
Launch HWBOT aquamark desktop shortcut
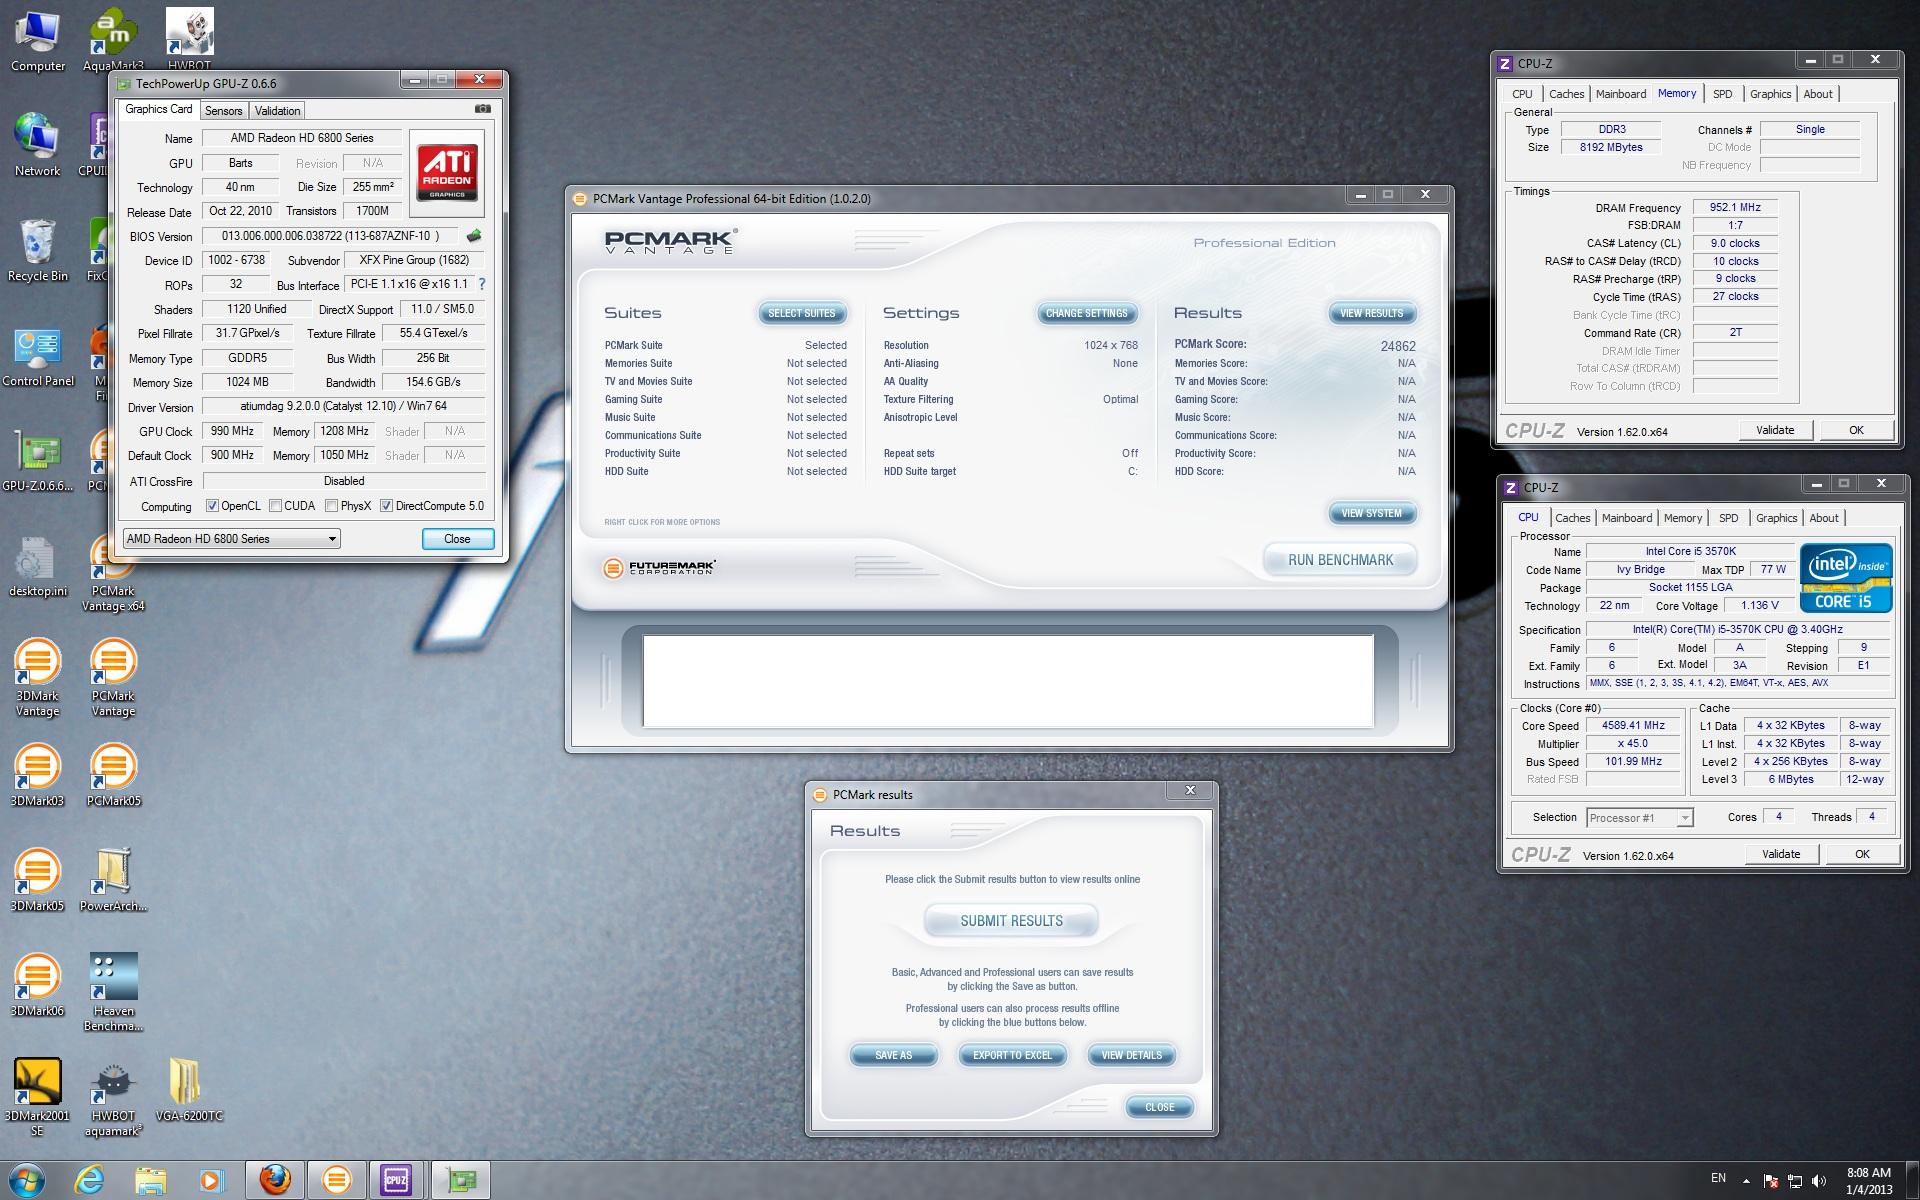tap(113, 1099)
